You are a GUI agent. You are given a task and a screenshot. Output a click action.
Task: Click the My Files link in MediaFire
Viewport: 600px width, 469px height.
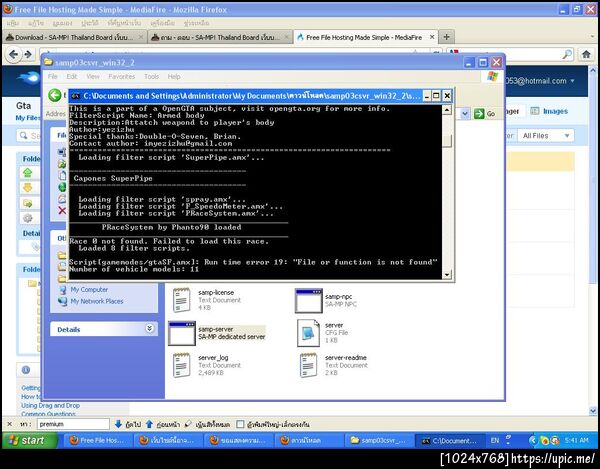[28, 117]
